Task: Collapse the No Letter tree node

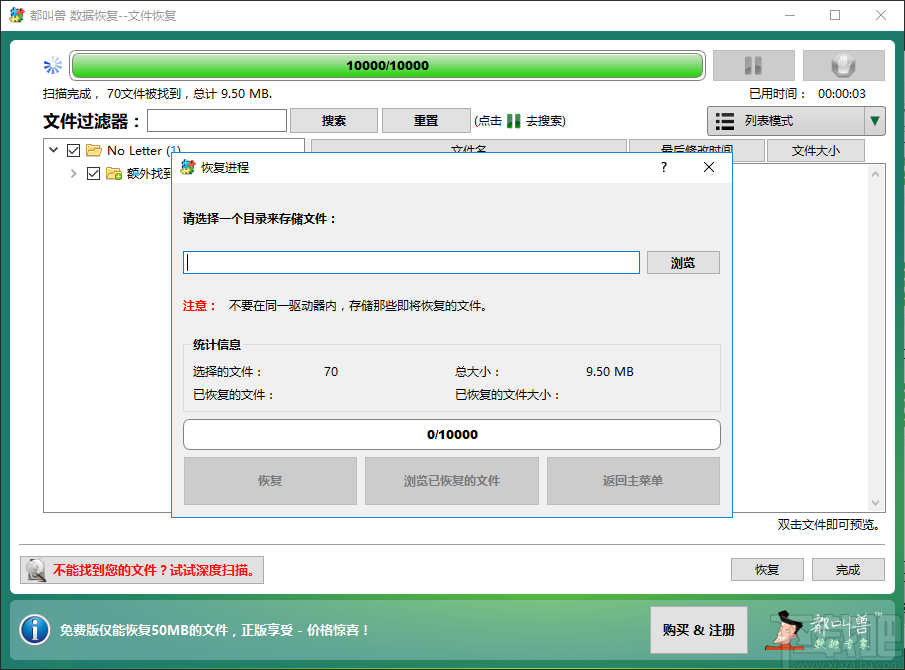Action: [x=54, y=150]
